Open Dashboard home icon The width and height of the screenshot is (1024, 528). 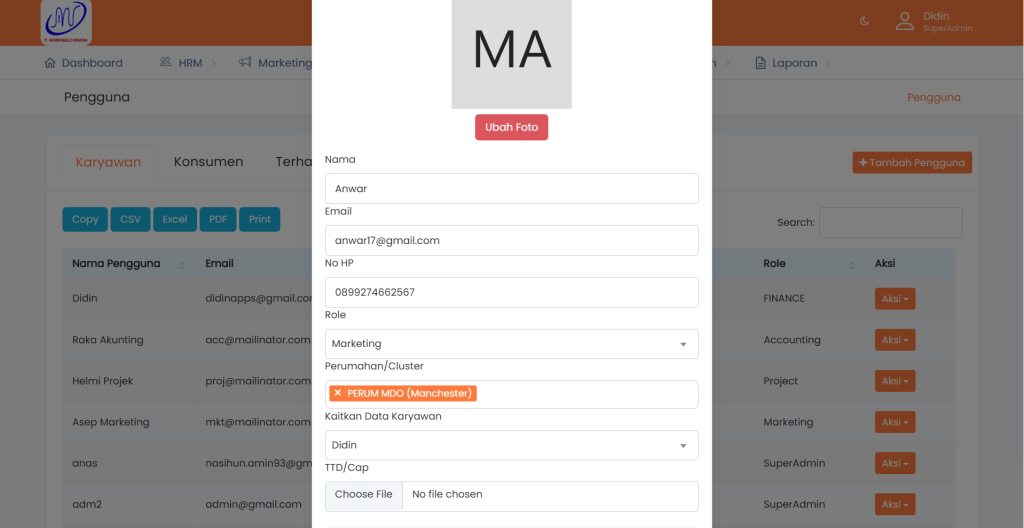coord(51,63)
